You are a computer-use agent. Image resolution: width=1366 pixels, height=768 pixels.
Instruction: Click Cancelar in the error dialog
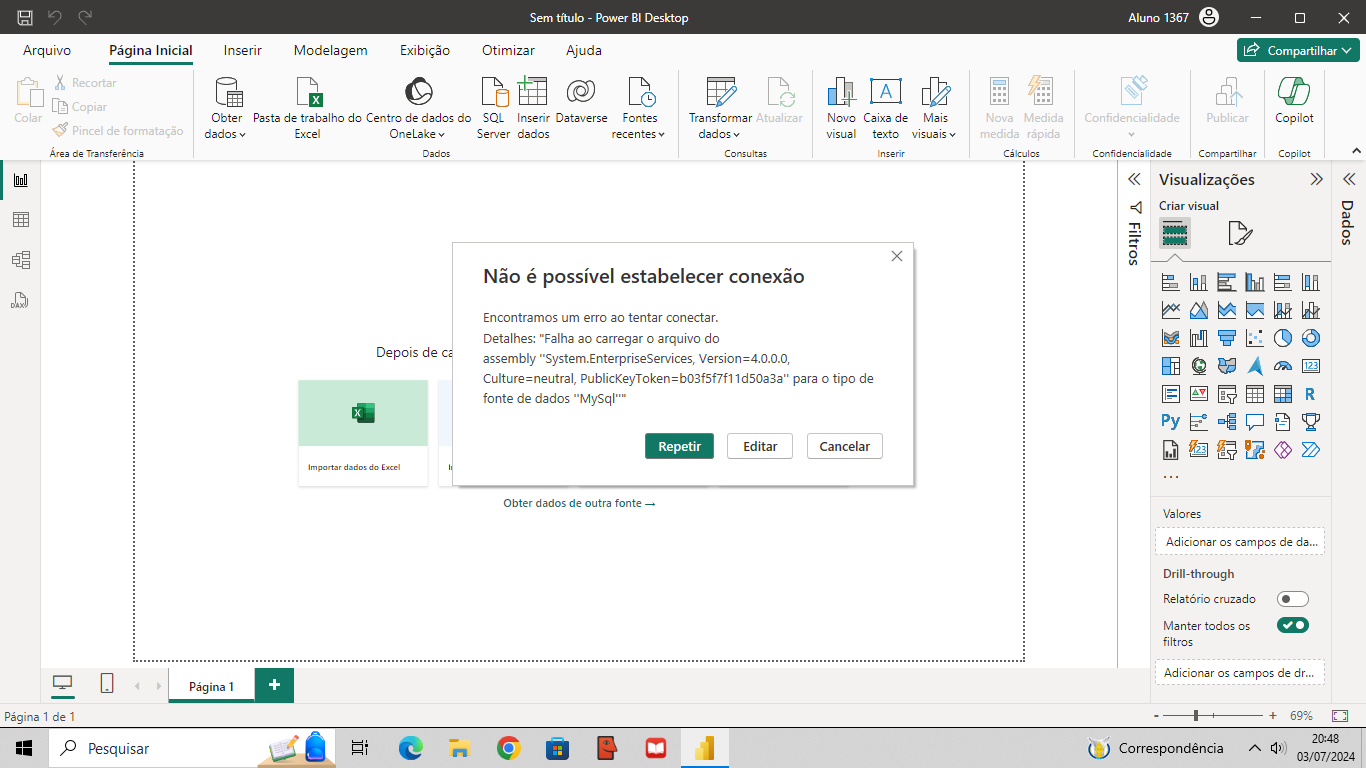[x=845, y=446]
